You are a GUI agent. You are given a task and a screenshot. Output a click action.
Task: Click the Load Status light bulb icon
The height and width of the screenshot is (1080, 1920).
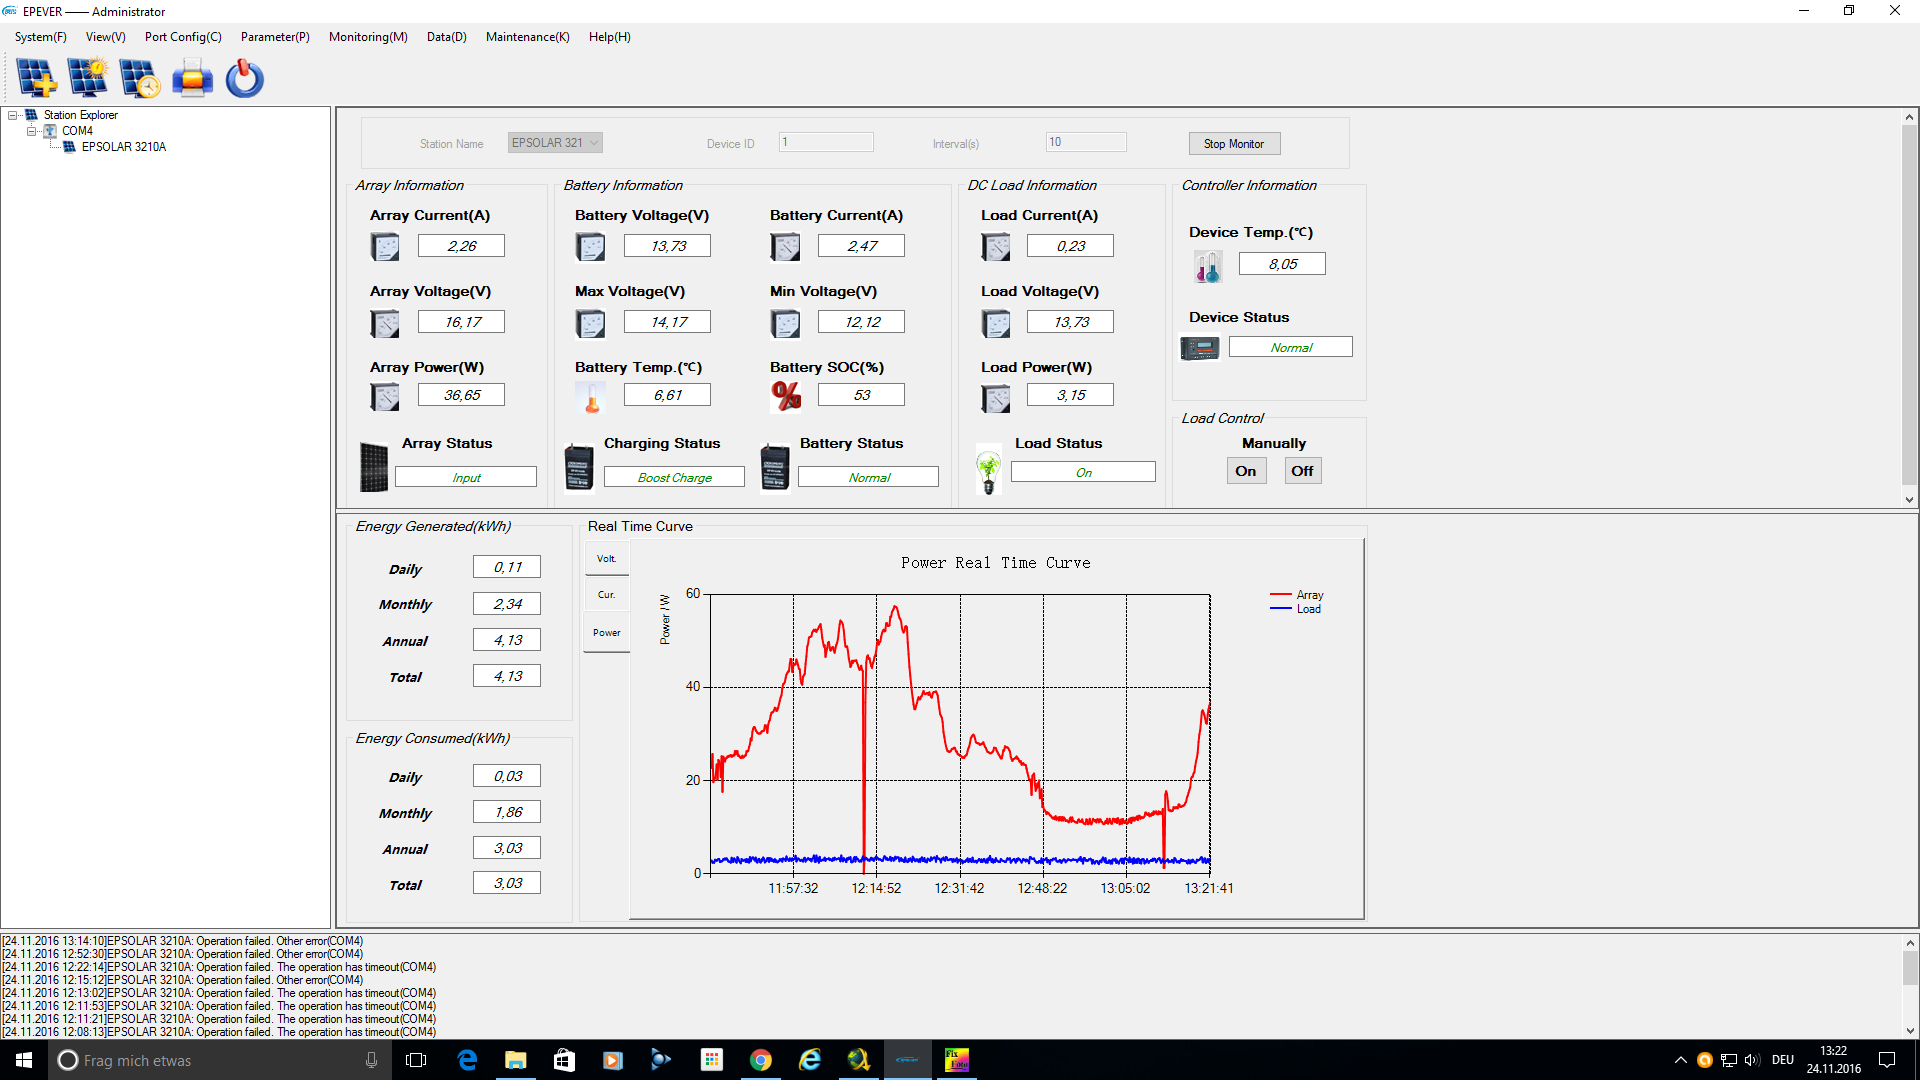(989, 471)
